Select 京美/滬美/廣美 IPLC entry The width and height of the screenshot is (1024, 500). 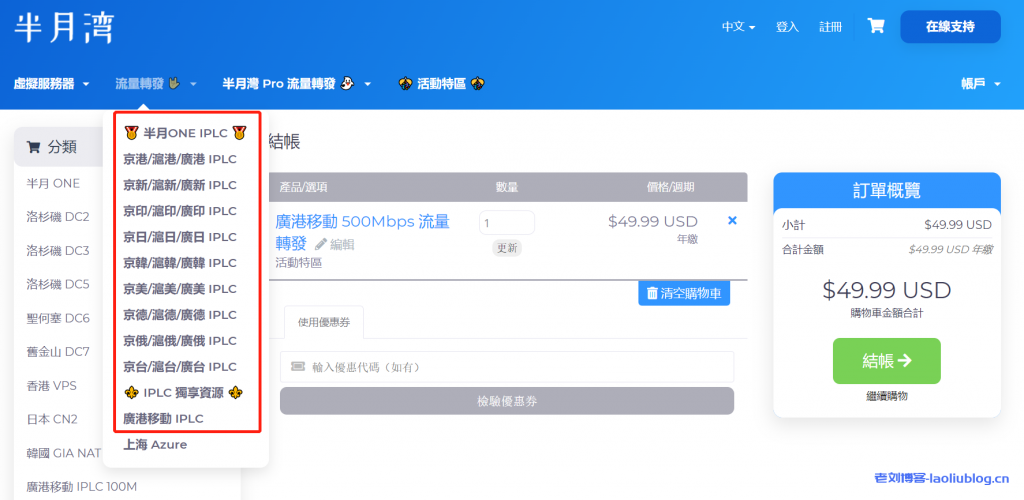coord(180,289)
